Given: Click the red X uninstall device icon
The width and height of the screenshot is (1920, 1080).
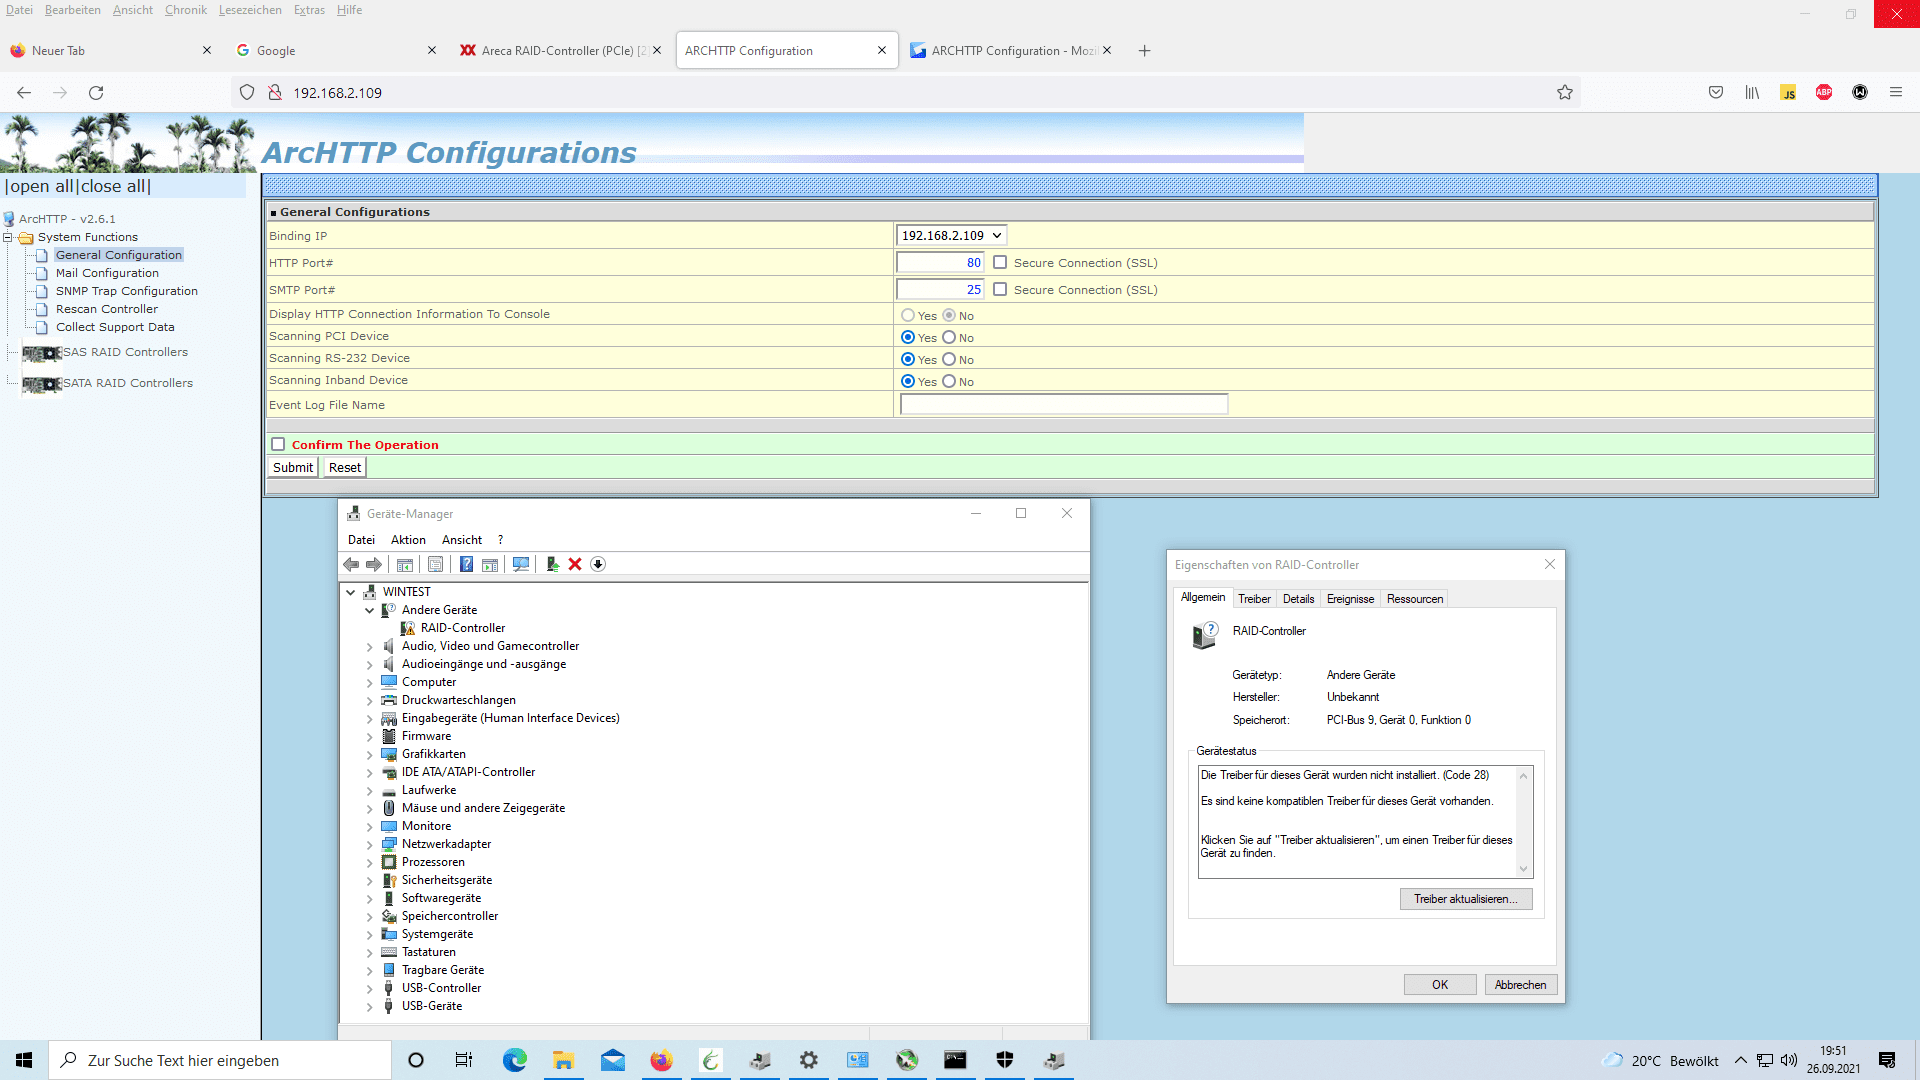Looking at the screenshot, I should tap(575, 564).
